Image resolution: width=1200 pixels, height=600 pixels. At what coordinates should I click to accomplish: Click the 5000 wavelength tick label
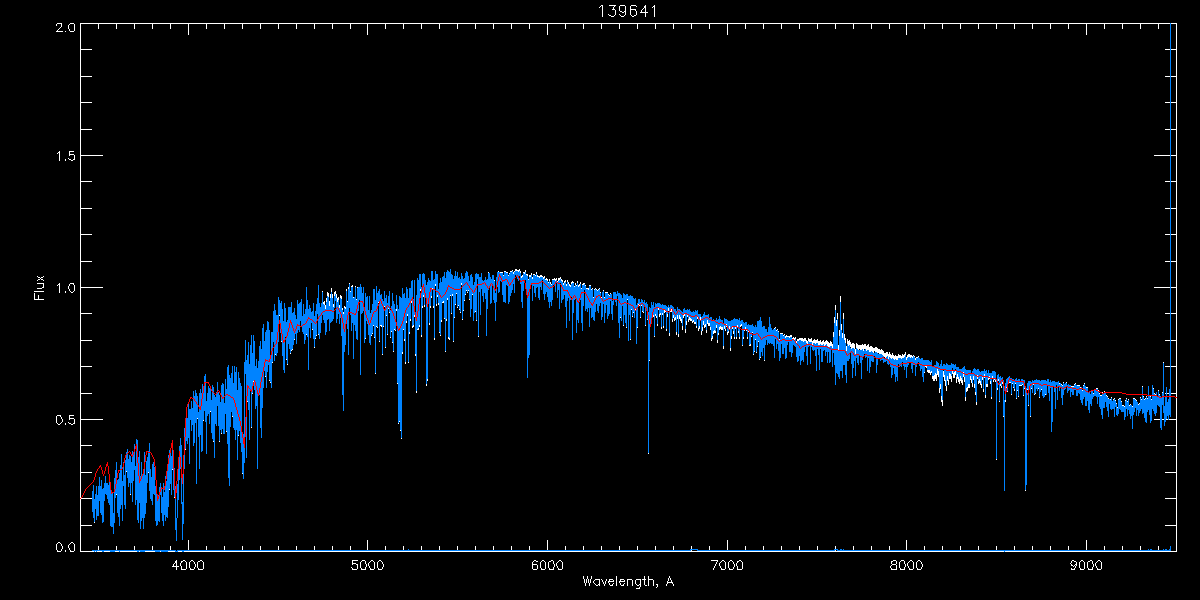tap(367, 564)
